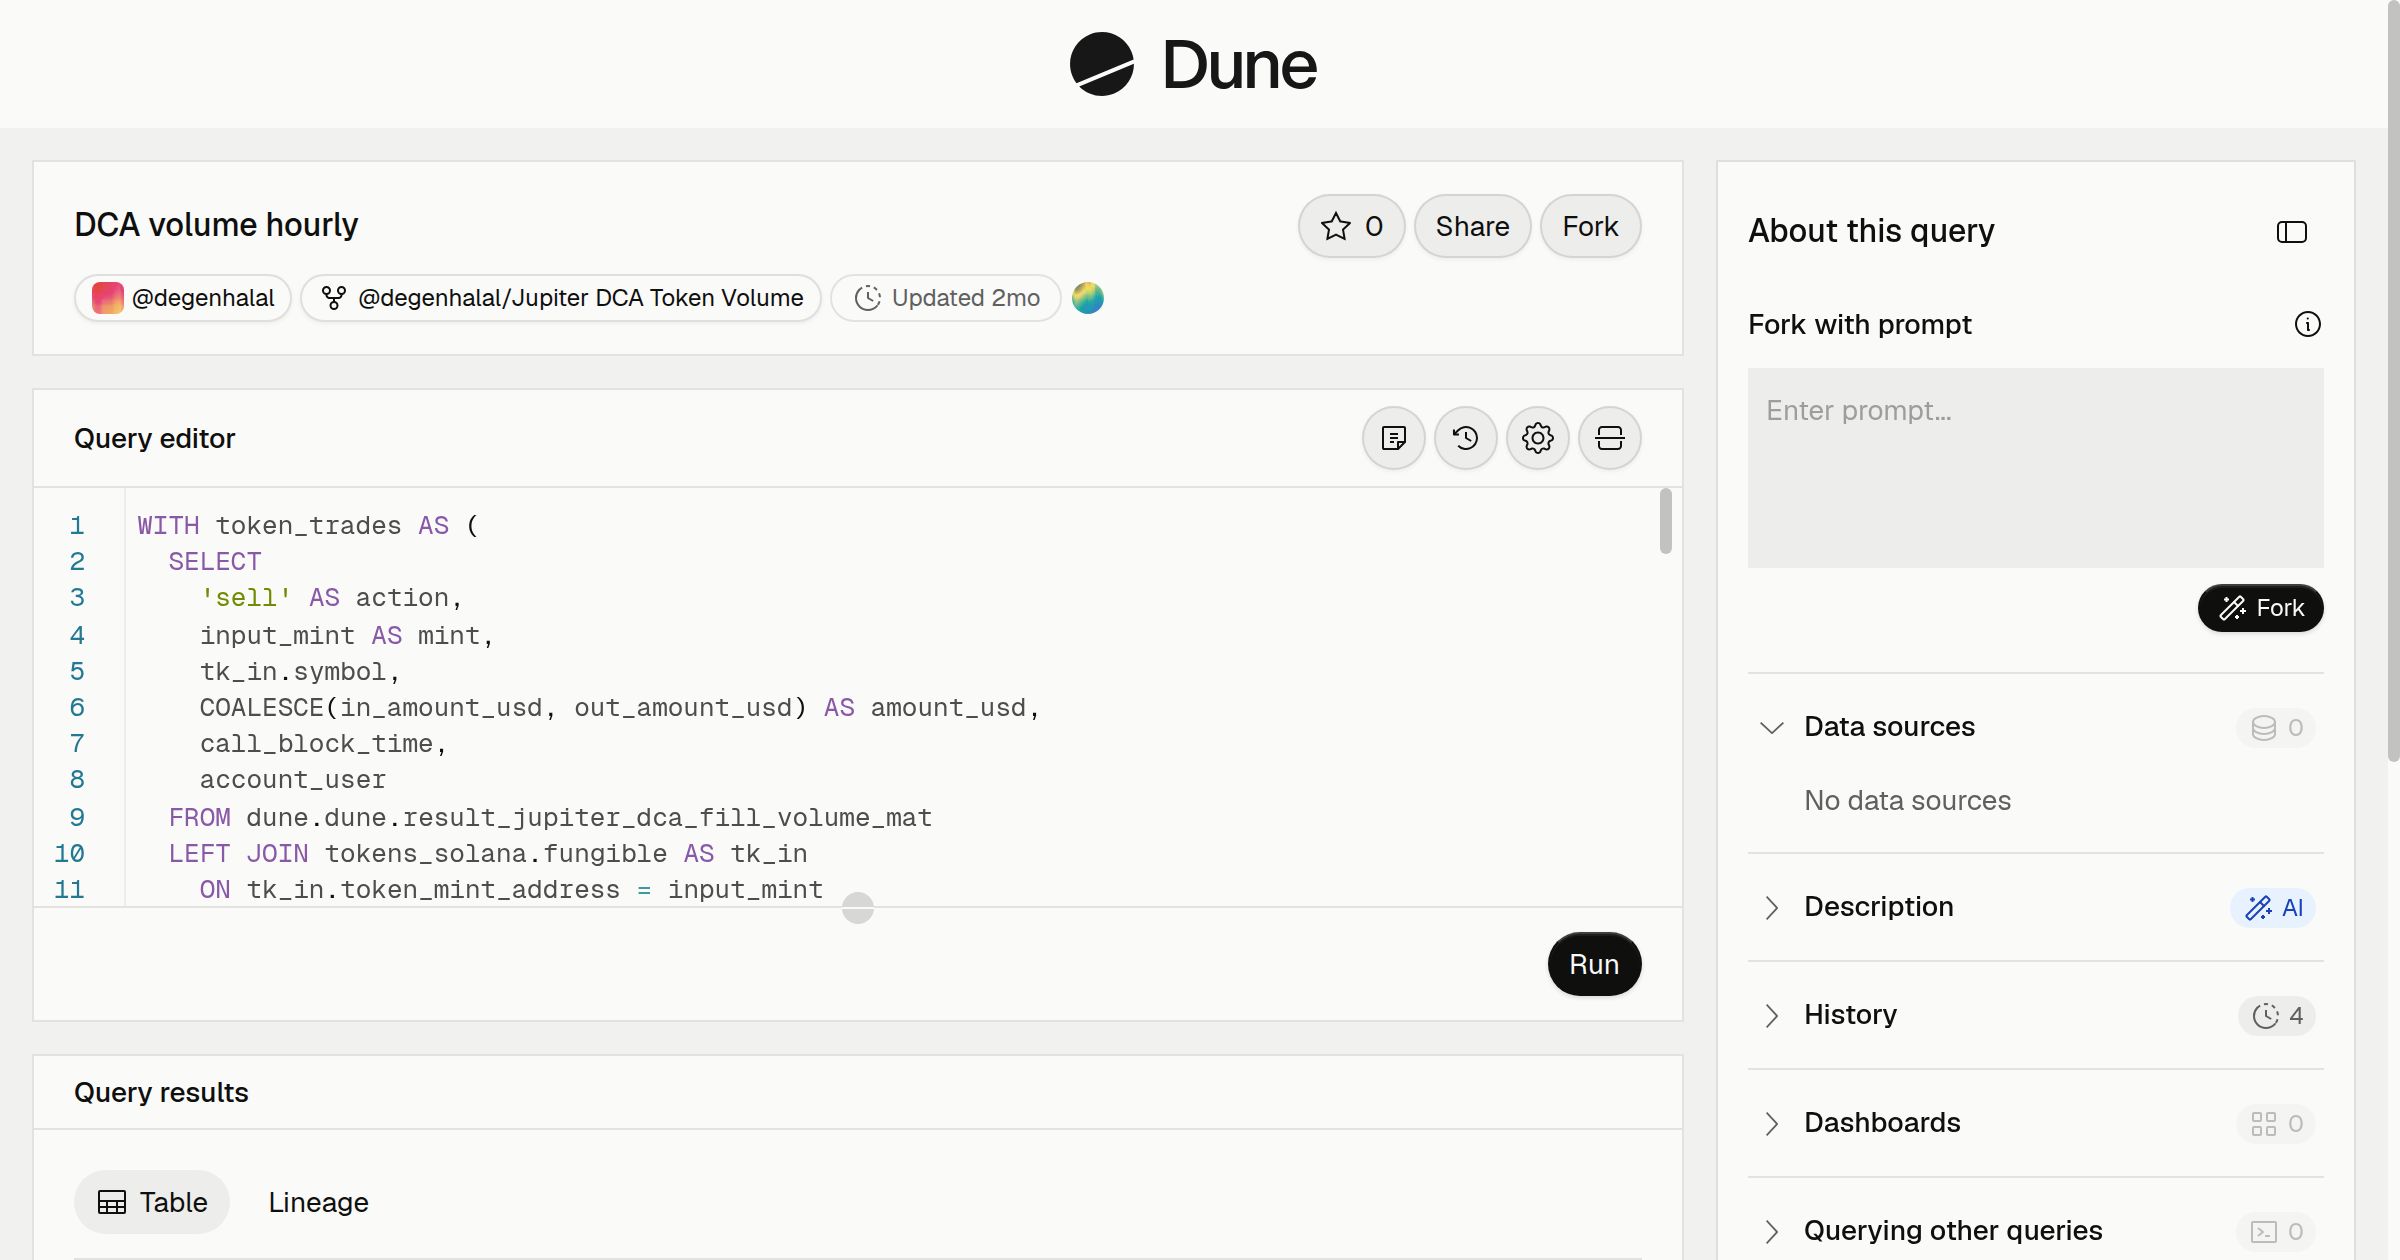Image resolution: width=2400 pixels, height=1260 pixels.
Task: Click the black Fork button under prompt
Action: click(x=2260, y=608)
